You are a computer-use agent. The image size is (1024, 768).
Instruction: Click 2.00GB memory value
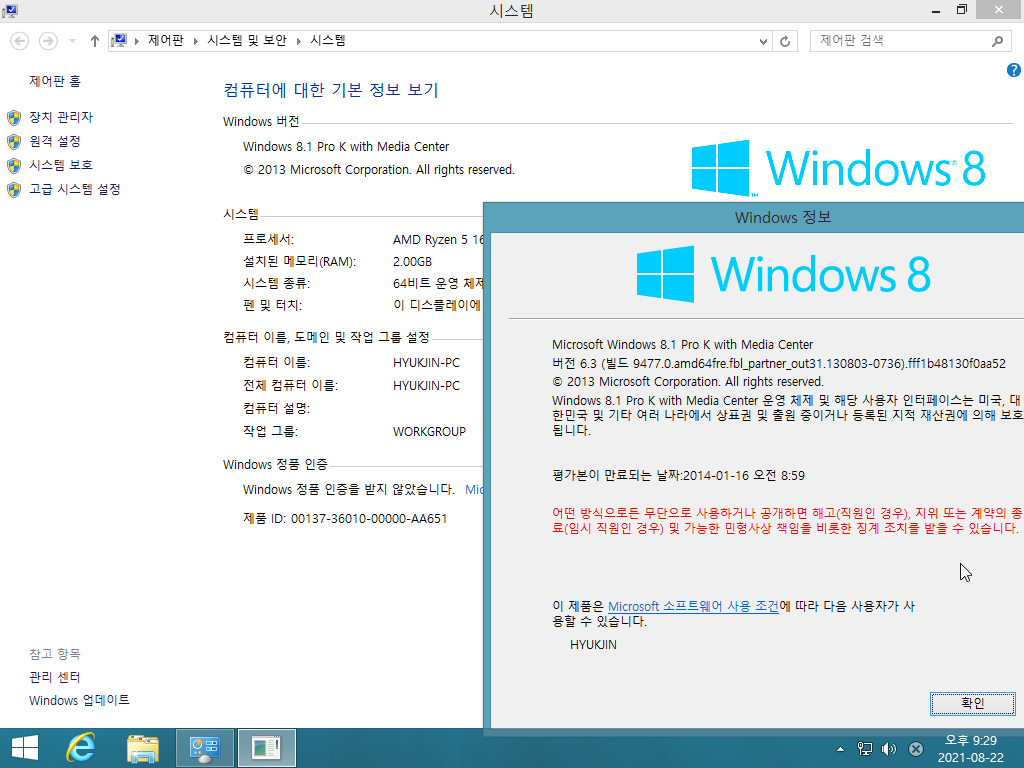coord(412,262)
